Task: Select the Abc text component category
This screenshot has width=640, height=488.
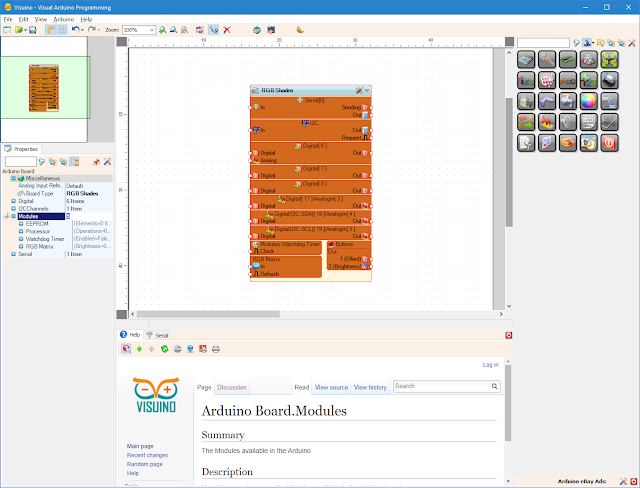Action: click(567, 80)
